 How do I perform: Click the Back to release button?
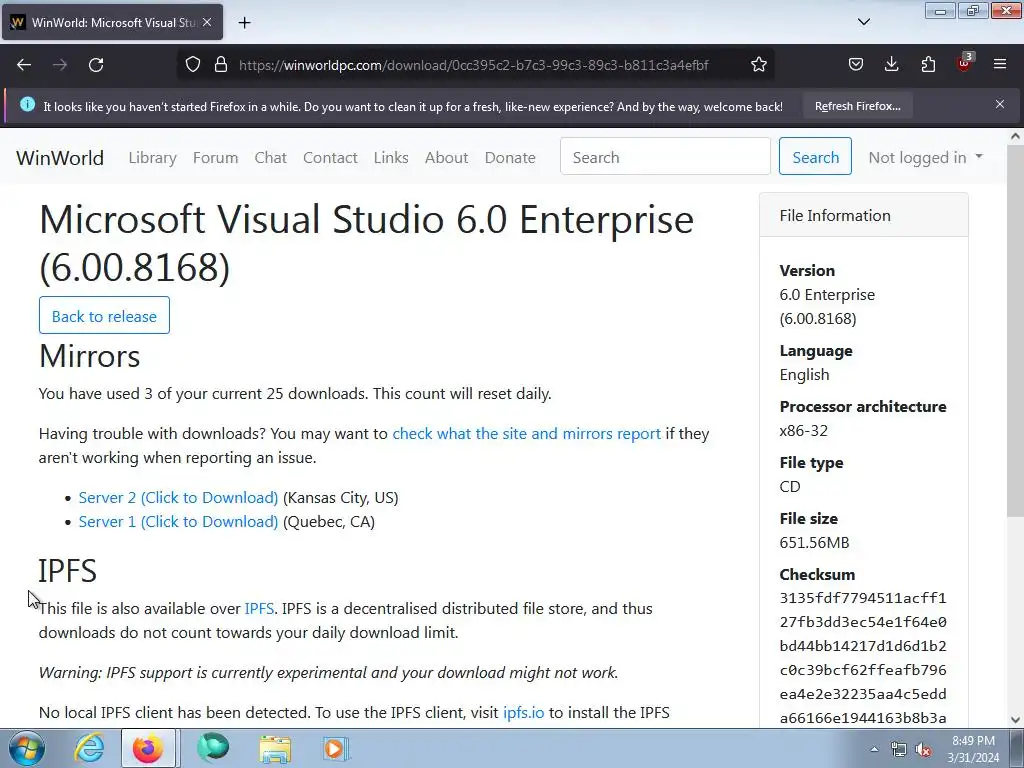(x=104, y=315)
